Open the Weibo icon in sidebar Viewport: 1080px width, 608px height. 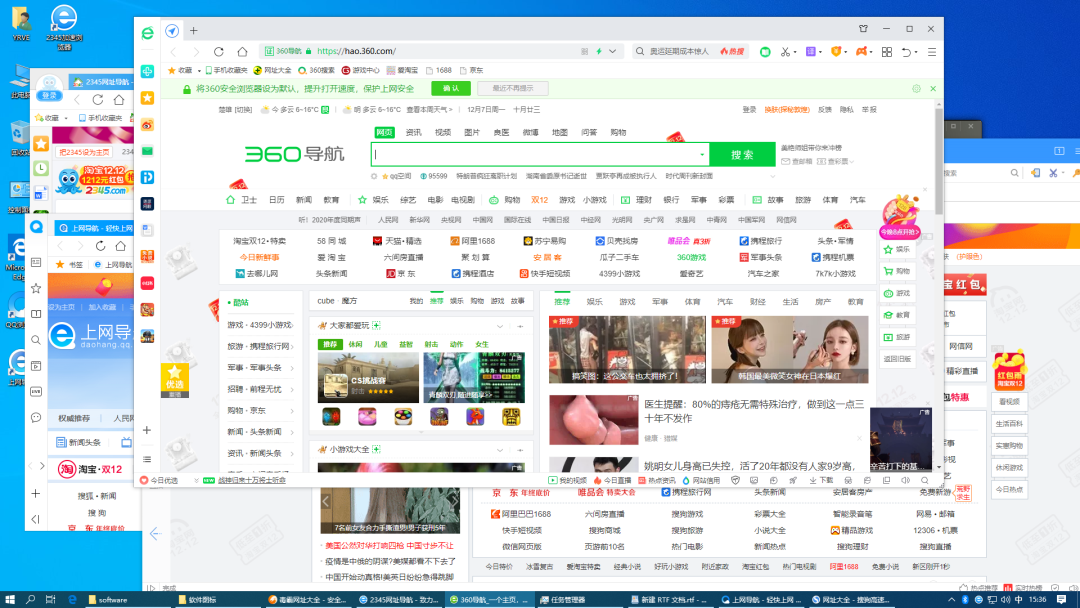147,125
